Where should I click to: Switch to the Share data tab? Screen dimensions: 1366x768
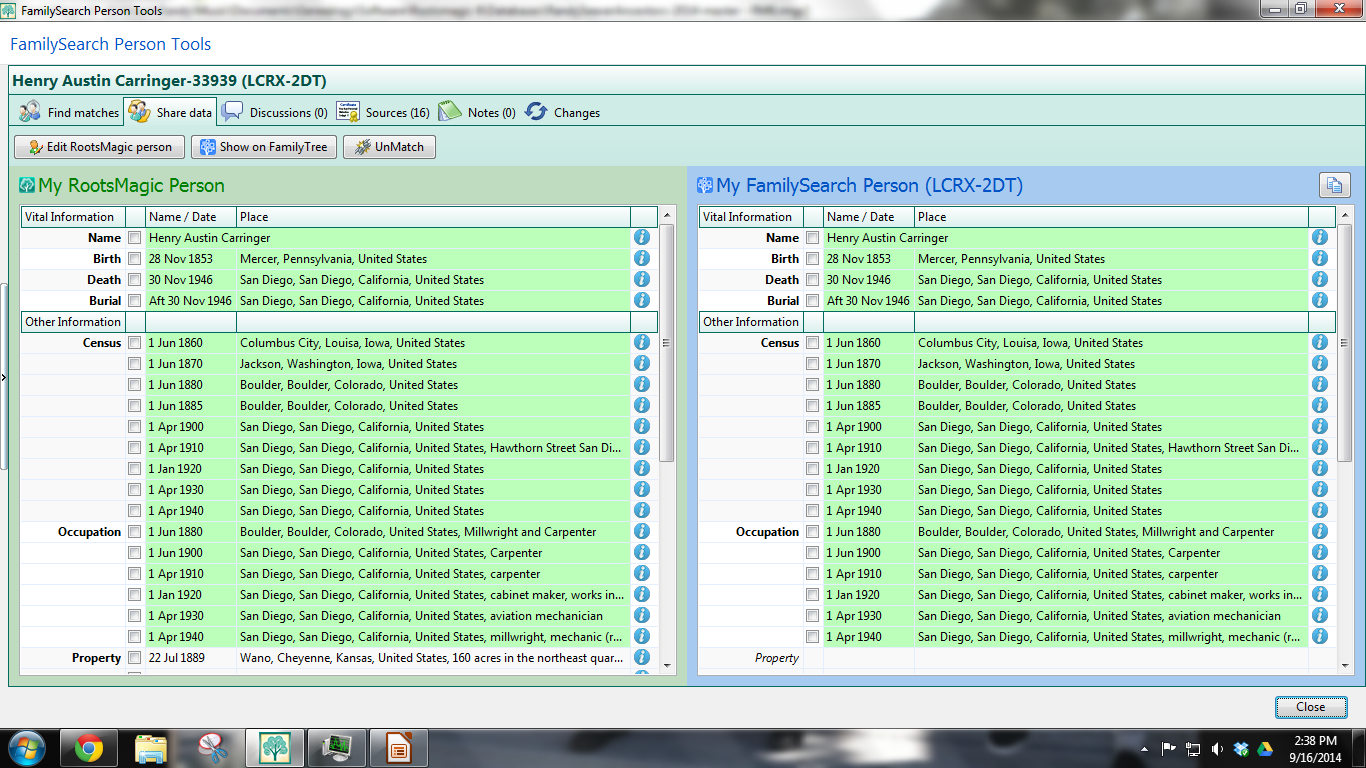(x=170, y=112)
